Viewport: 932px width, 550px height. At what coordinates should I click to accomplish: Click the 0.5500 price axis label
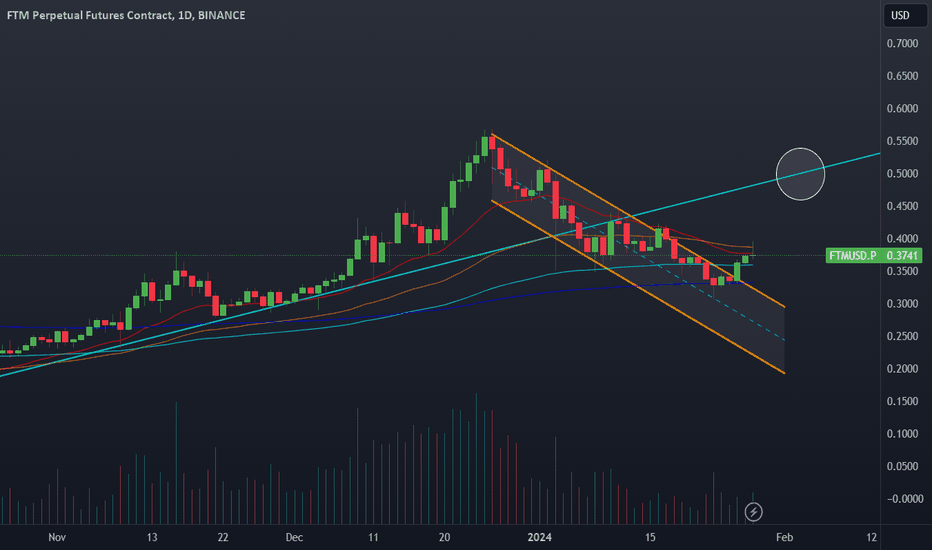click(902, 141)
